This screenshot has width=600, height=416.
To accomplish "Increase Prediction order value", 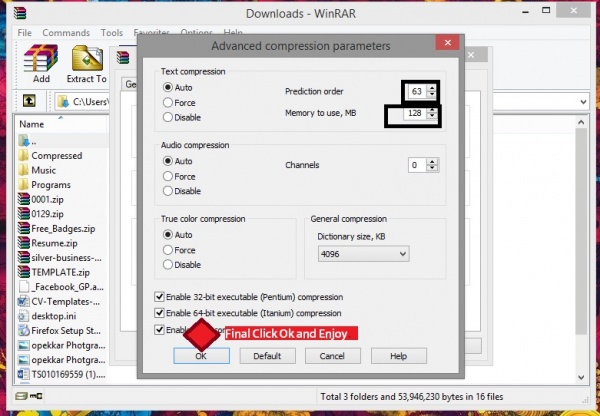I will [x=432, y=88].
